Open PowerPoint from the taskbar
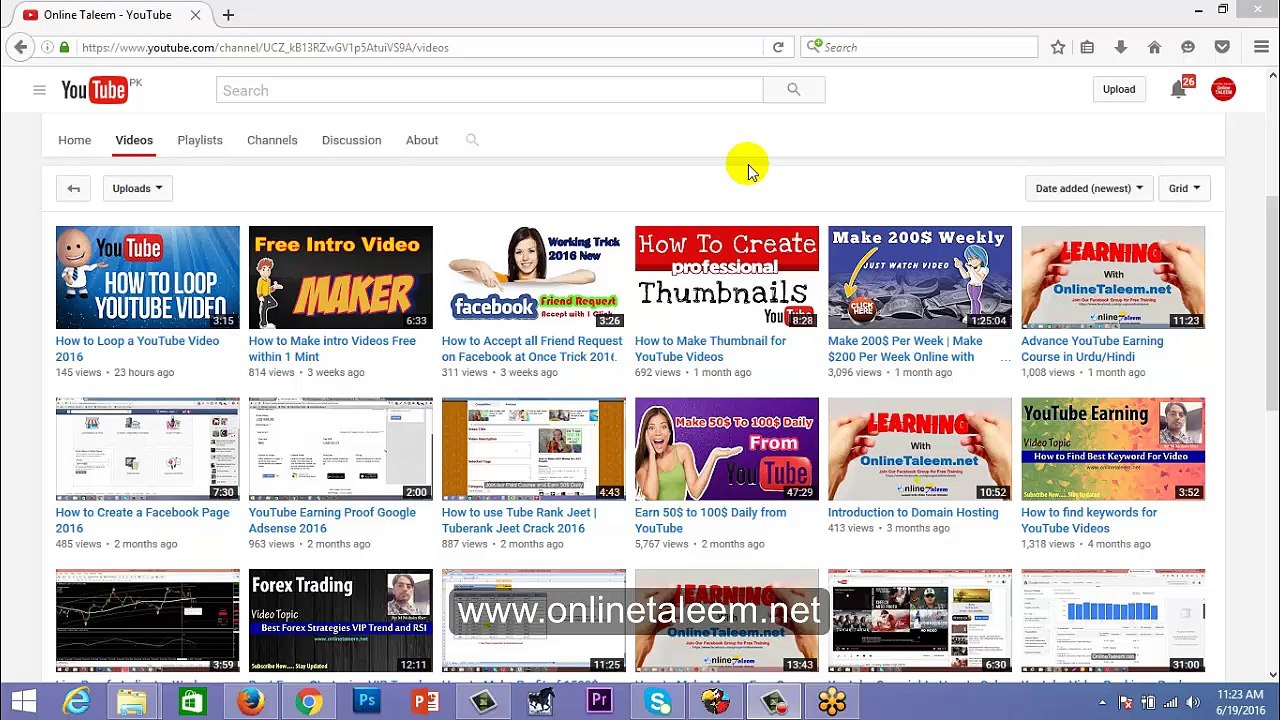This screenshot has height=720, width=1280. pyautogui.click(x=425, y=702)
